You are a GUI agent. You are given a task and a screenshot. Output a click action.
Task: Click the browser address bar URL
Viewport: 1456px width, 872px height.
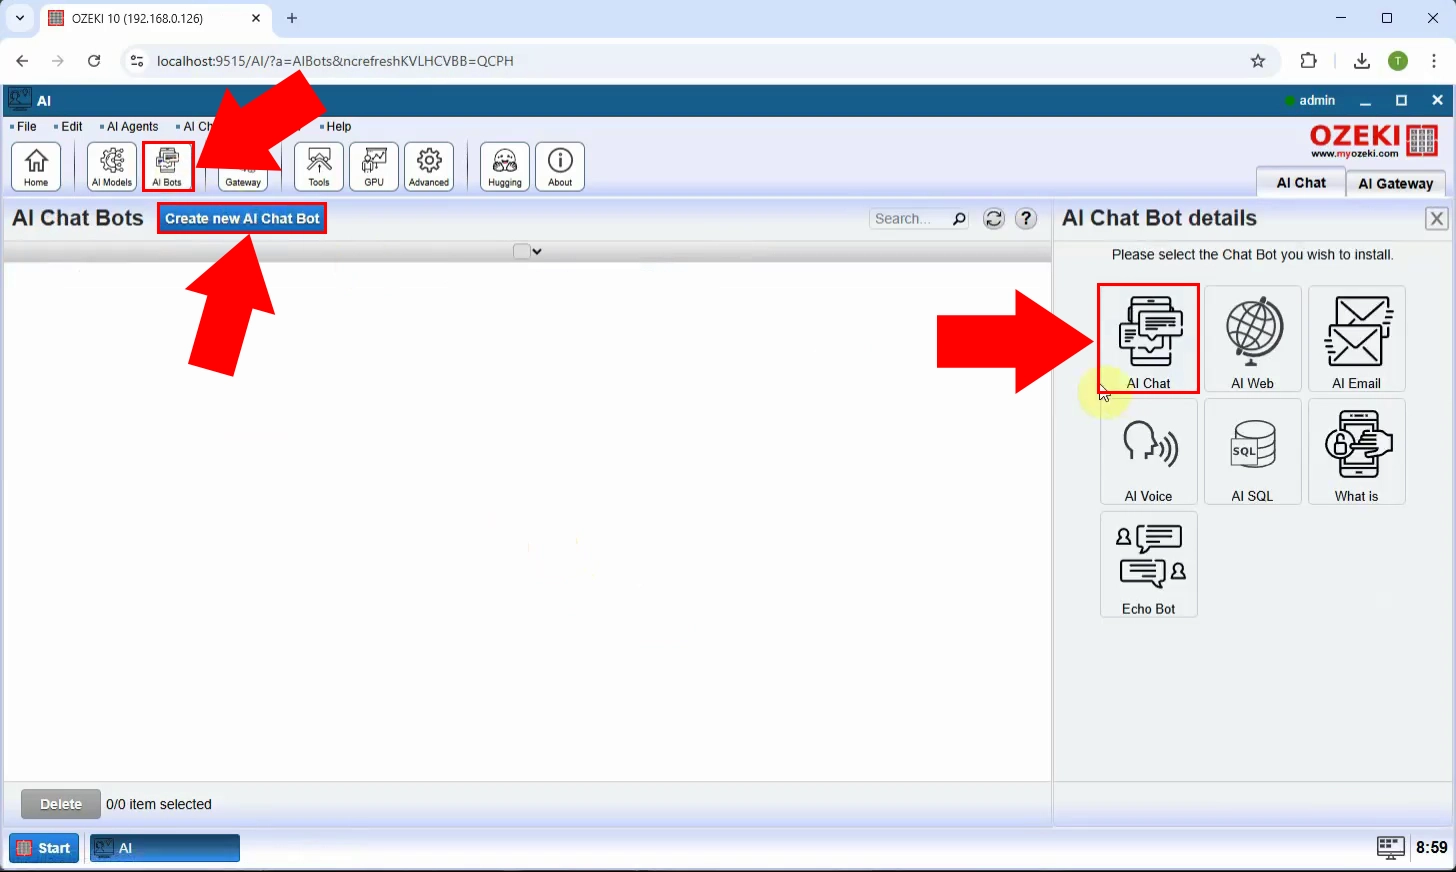(335, 61)
